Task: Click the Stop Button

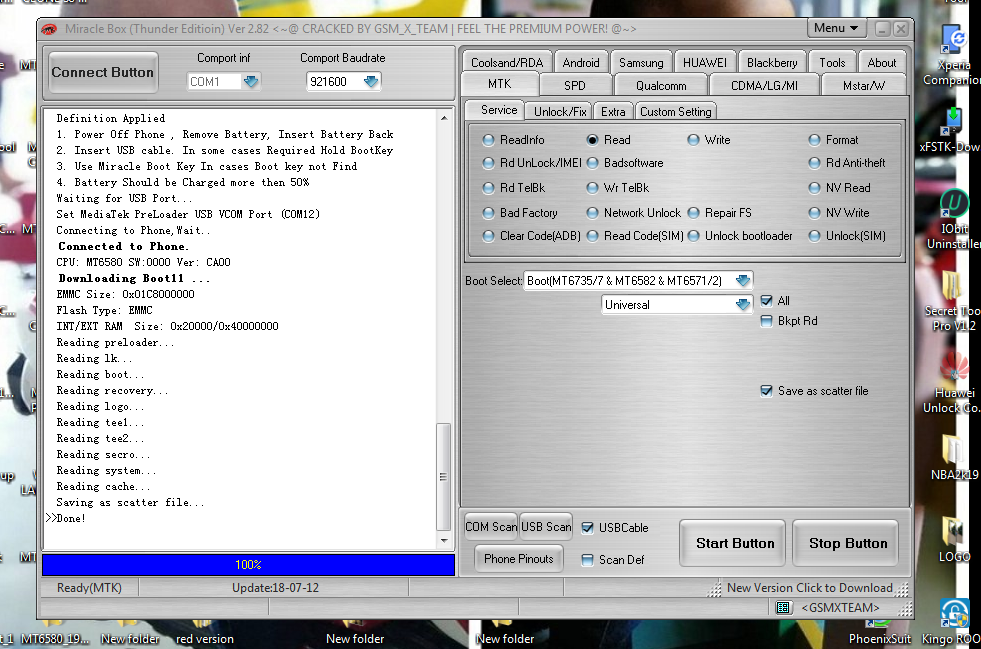Action: point(845,543)
